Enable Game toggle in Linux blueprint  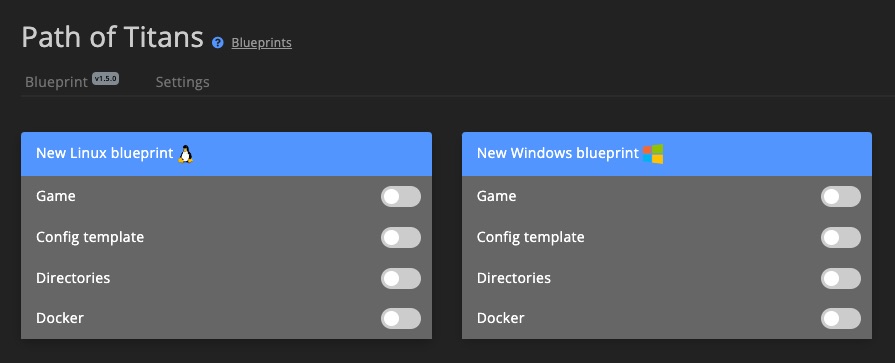point(401,196)
